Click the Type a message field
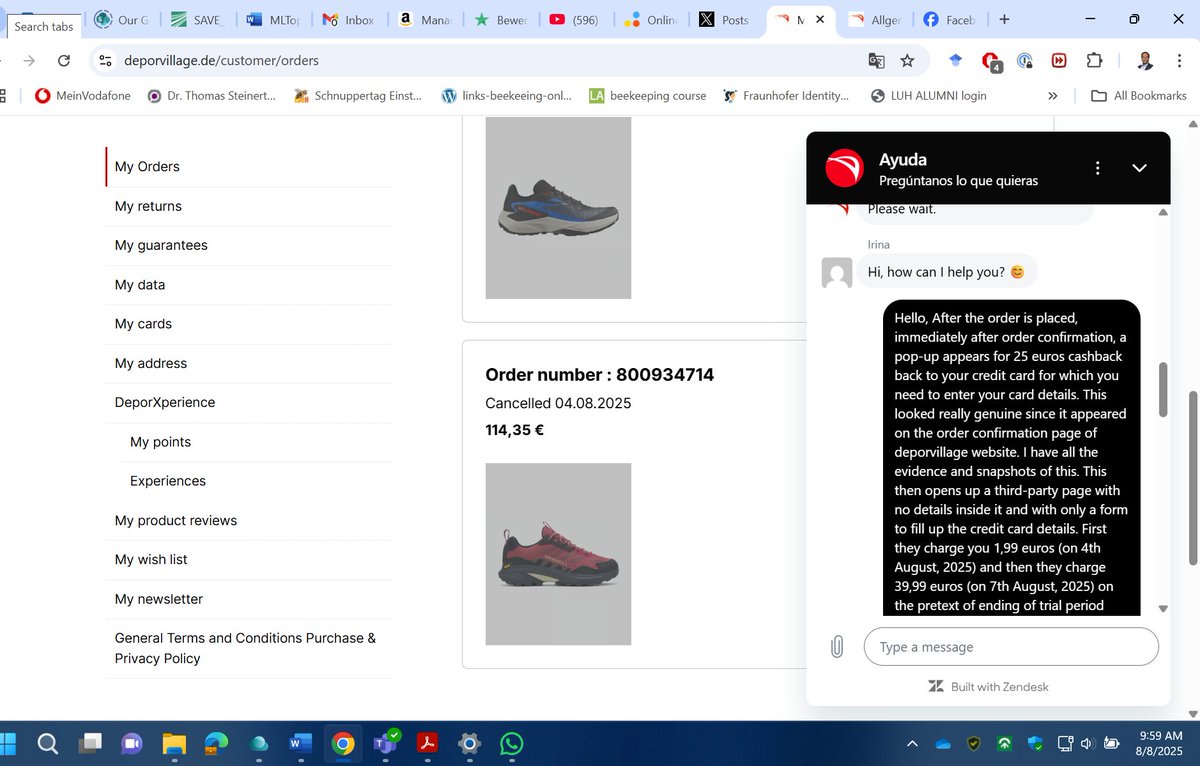Image resolution: width=1200 pixels, height=766 pixels. click(x=1011, y=647)
